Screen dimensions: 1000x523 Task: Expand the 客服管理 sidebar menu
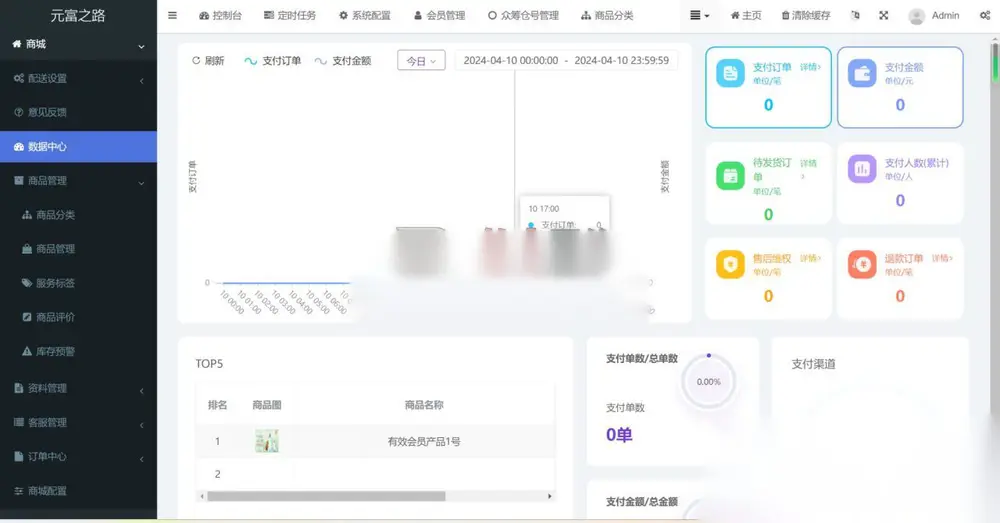click(78, 422)
